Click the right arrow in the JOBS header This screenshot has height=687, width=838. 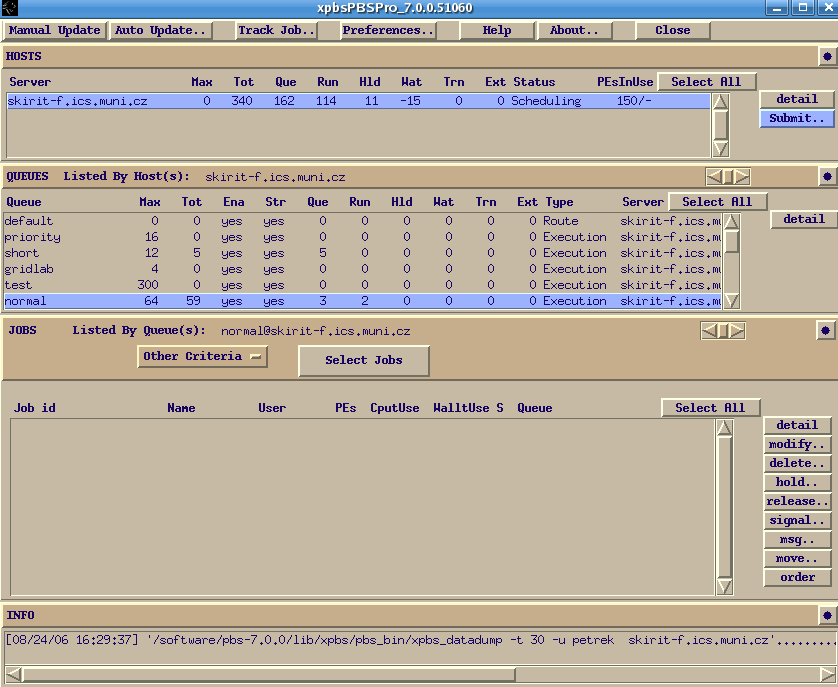737,330
